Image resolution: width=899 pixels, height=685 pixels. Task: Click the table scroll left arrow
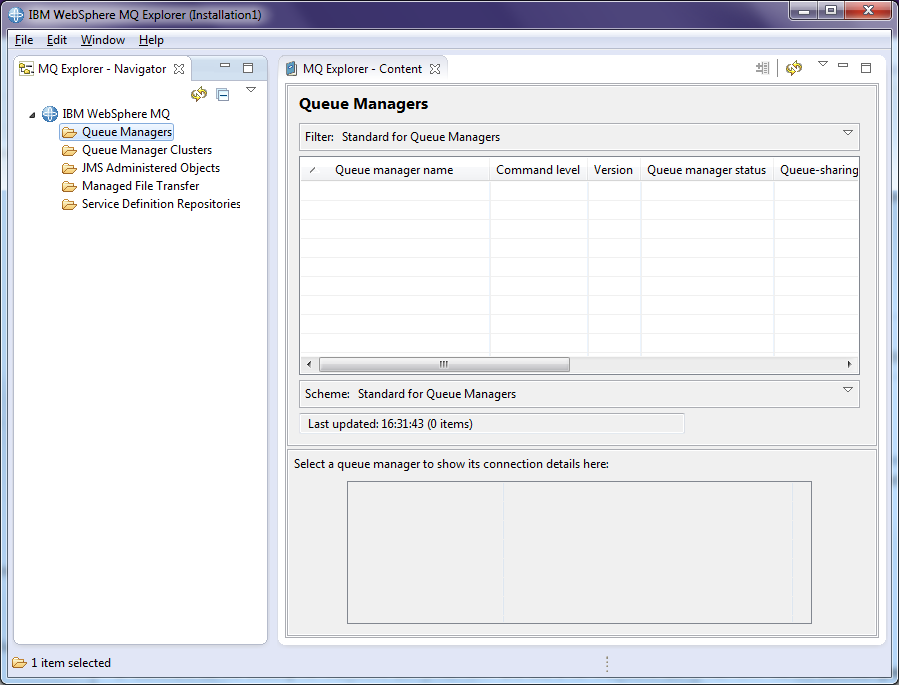(x=309, y=365)
